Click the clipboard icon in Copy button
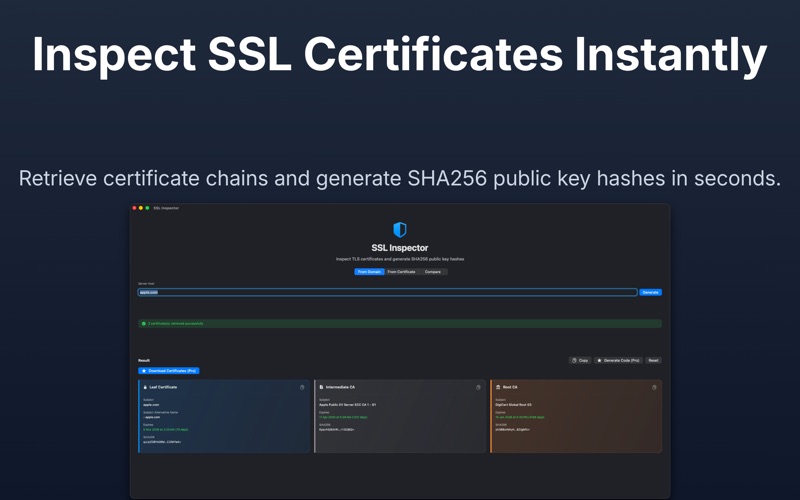 point(574,360)
